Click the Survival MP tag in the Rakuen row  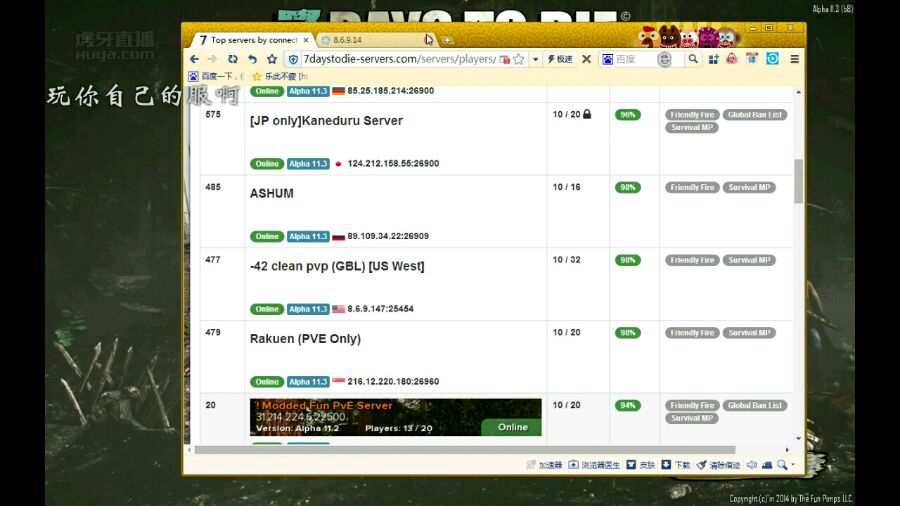pyautogui.click(x=749, y=333)
